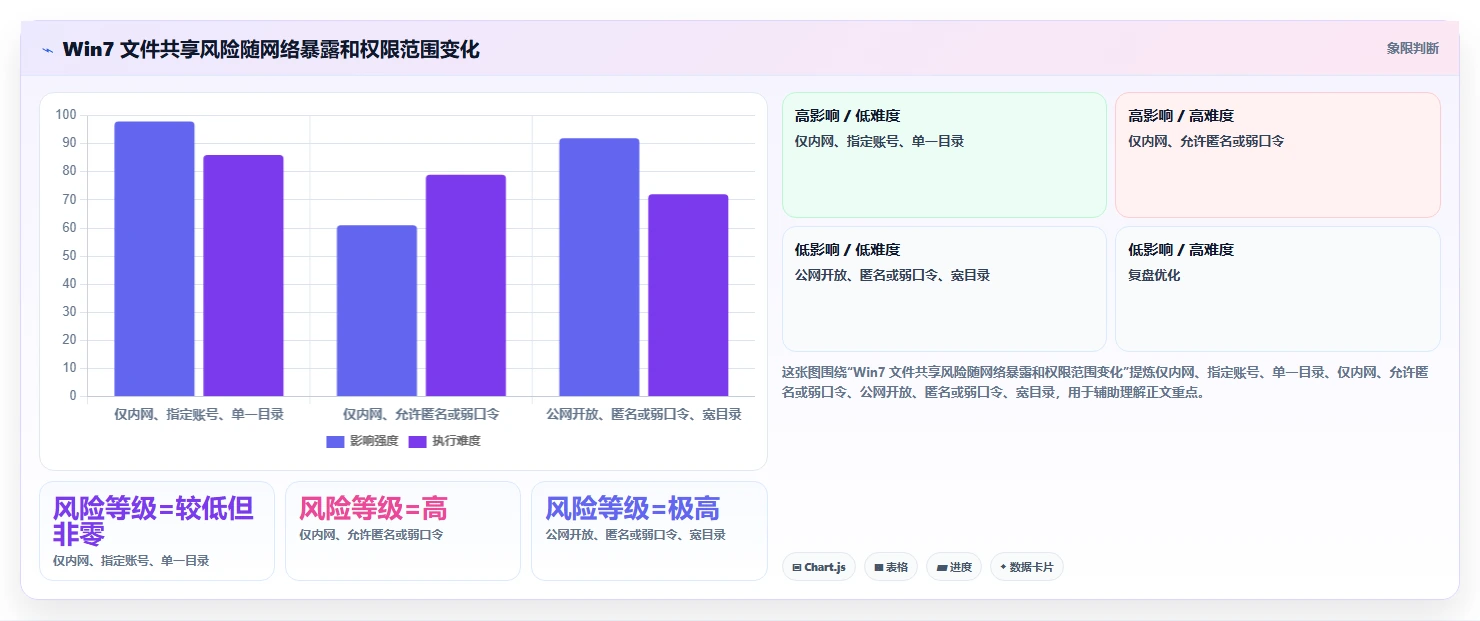
Task: Click the 高影响 / 低难度 quadrant heading
Action: 847,116
